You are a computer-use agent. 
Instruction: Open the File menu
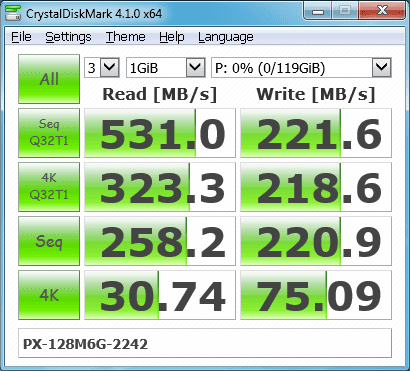pos(21,37)
